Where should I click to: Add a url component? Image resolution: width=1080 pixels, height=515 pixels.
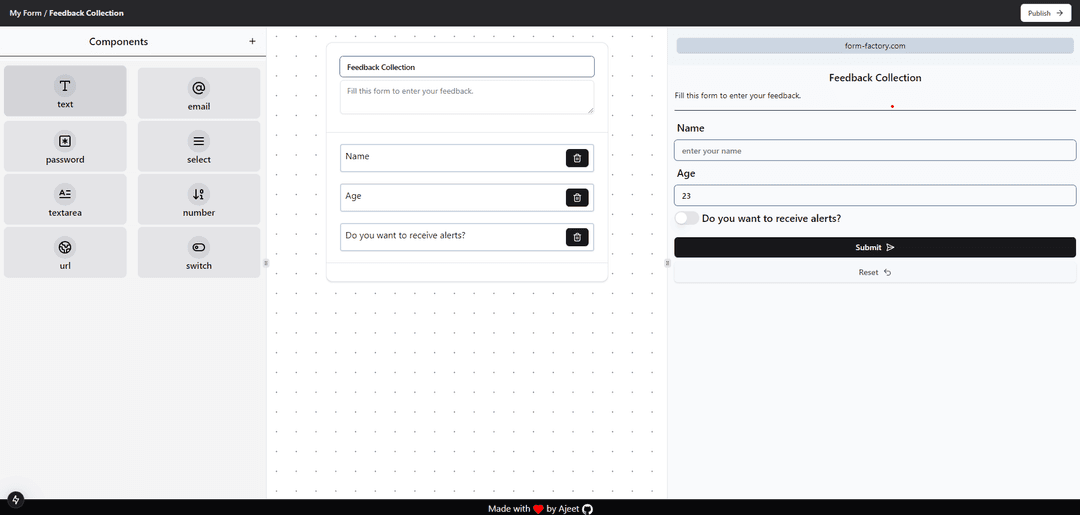[x=65, y=252]
